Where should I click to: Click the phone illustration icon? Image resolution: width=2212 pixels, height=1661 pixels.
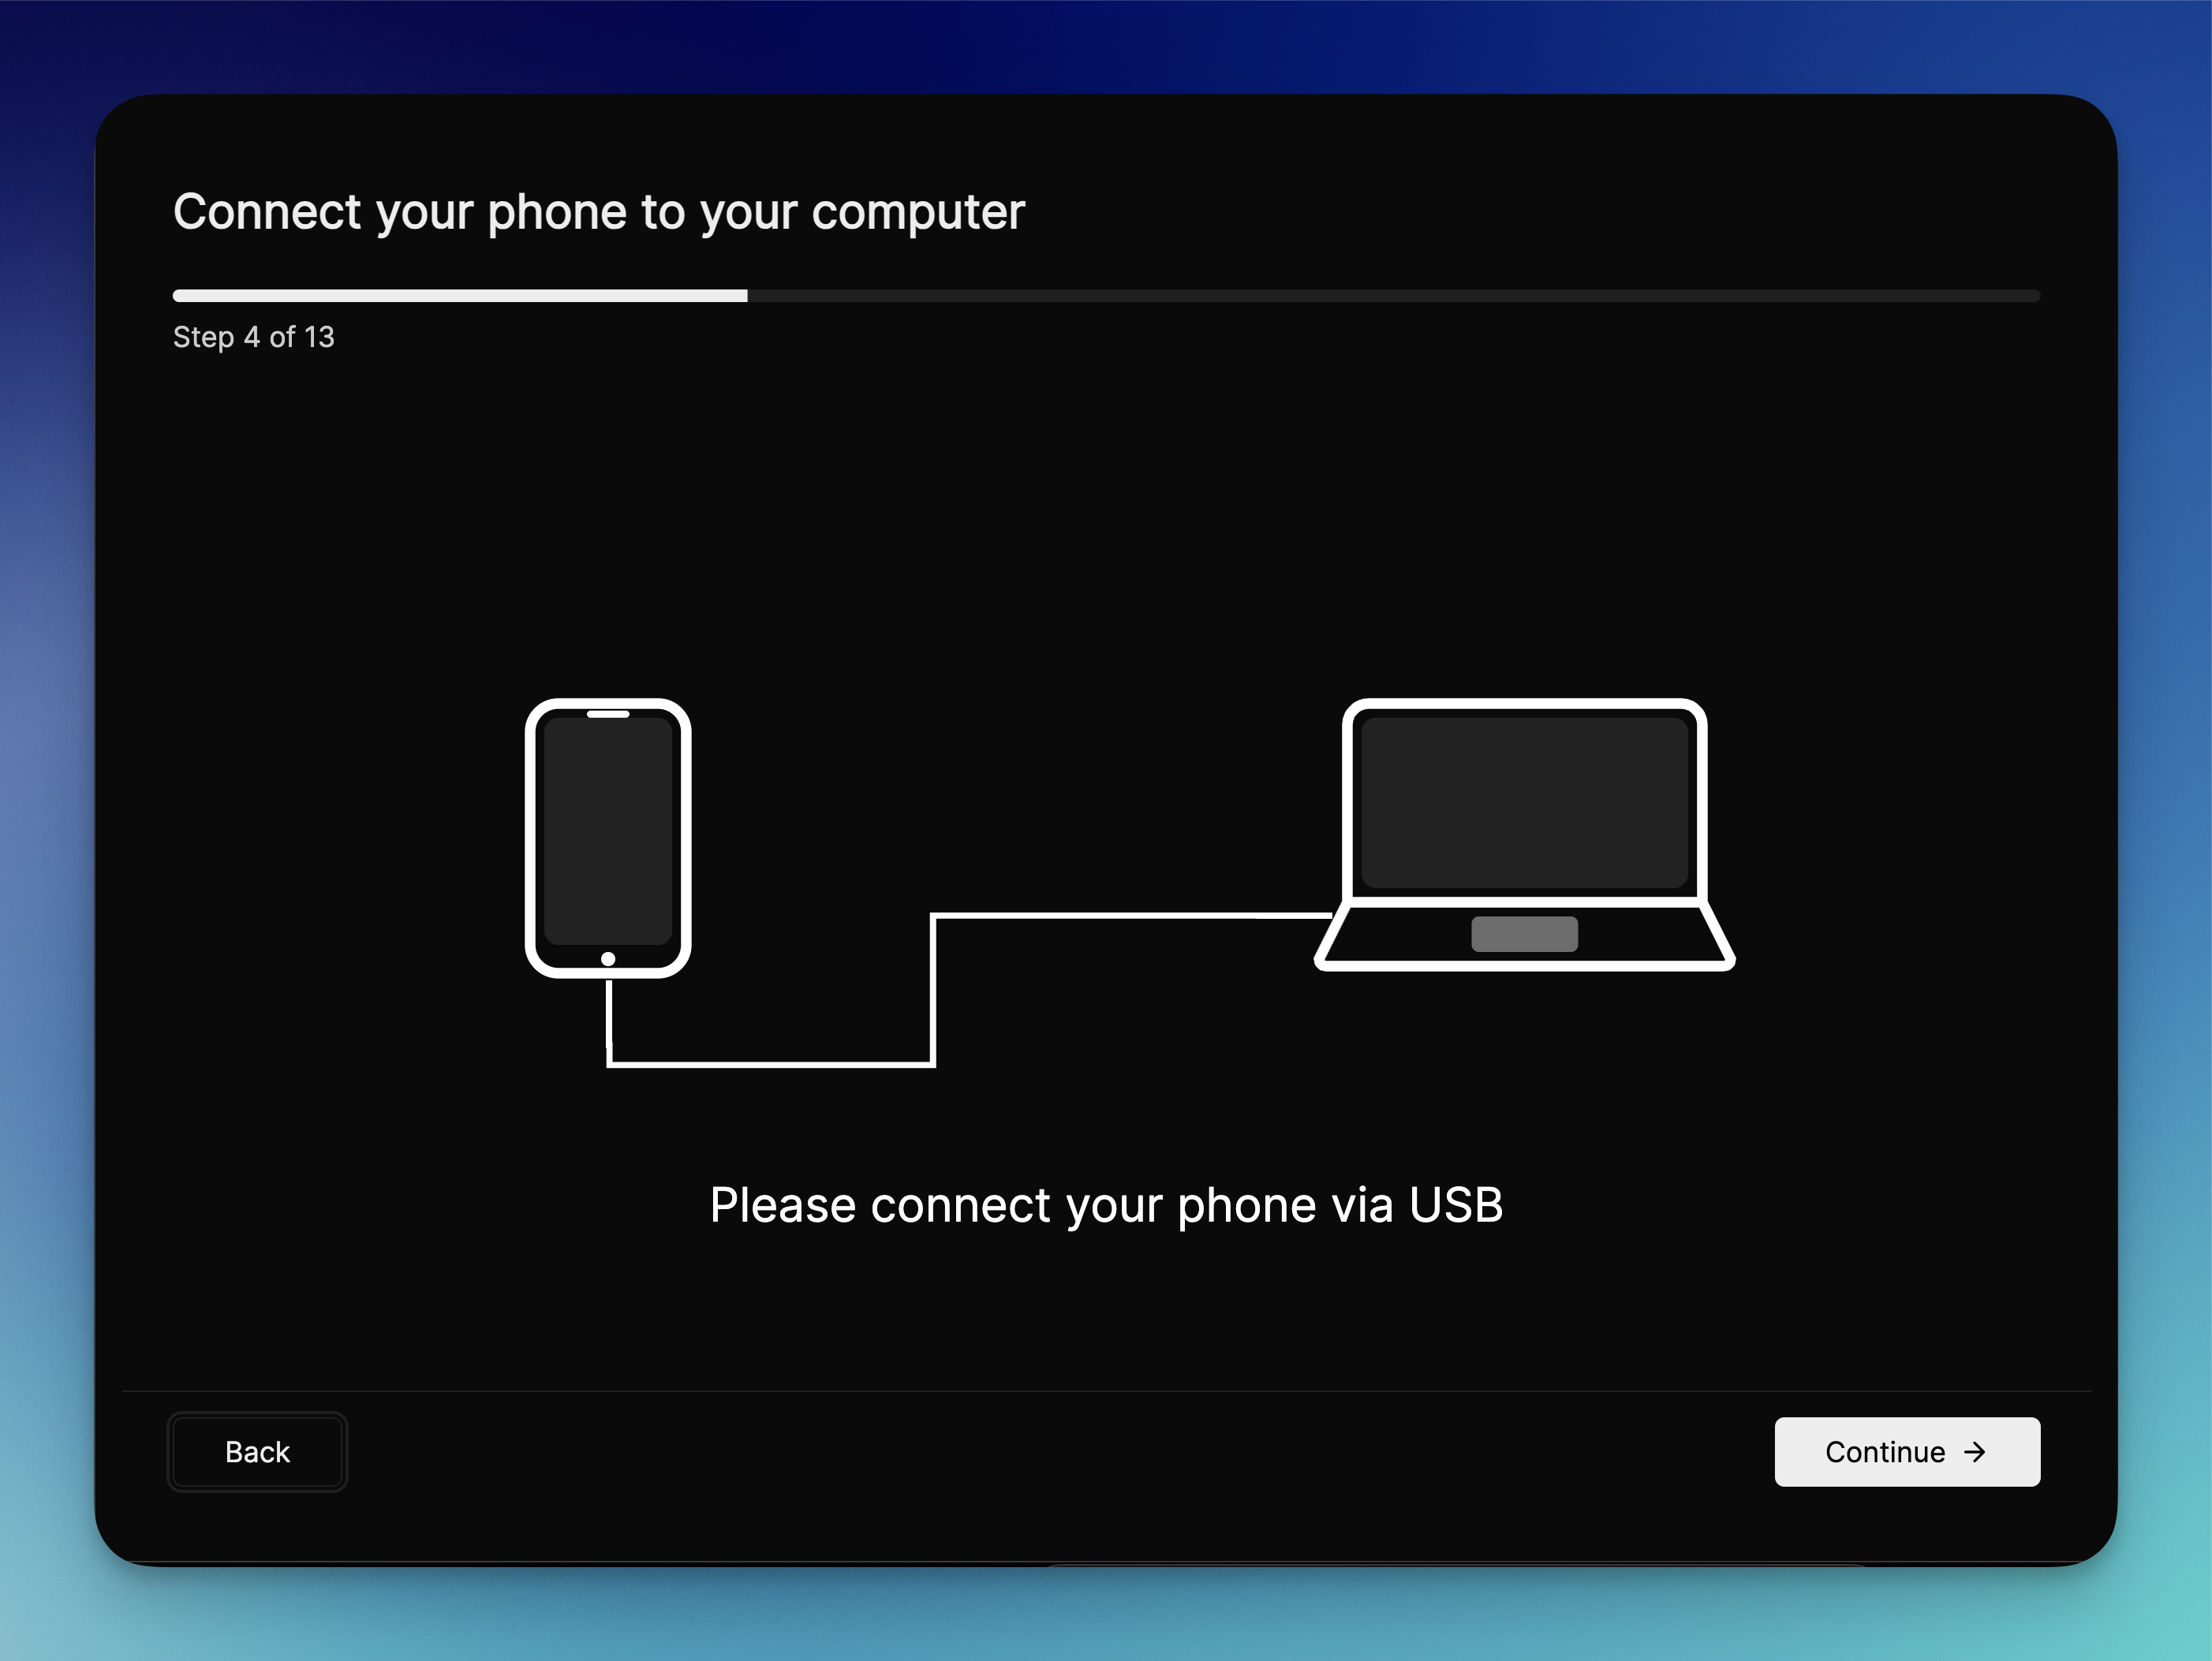pos(608,840)
